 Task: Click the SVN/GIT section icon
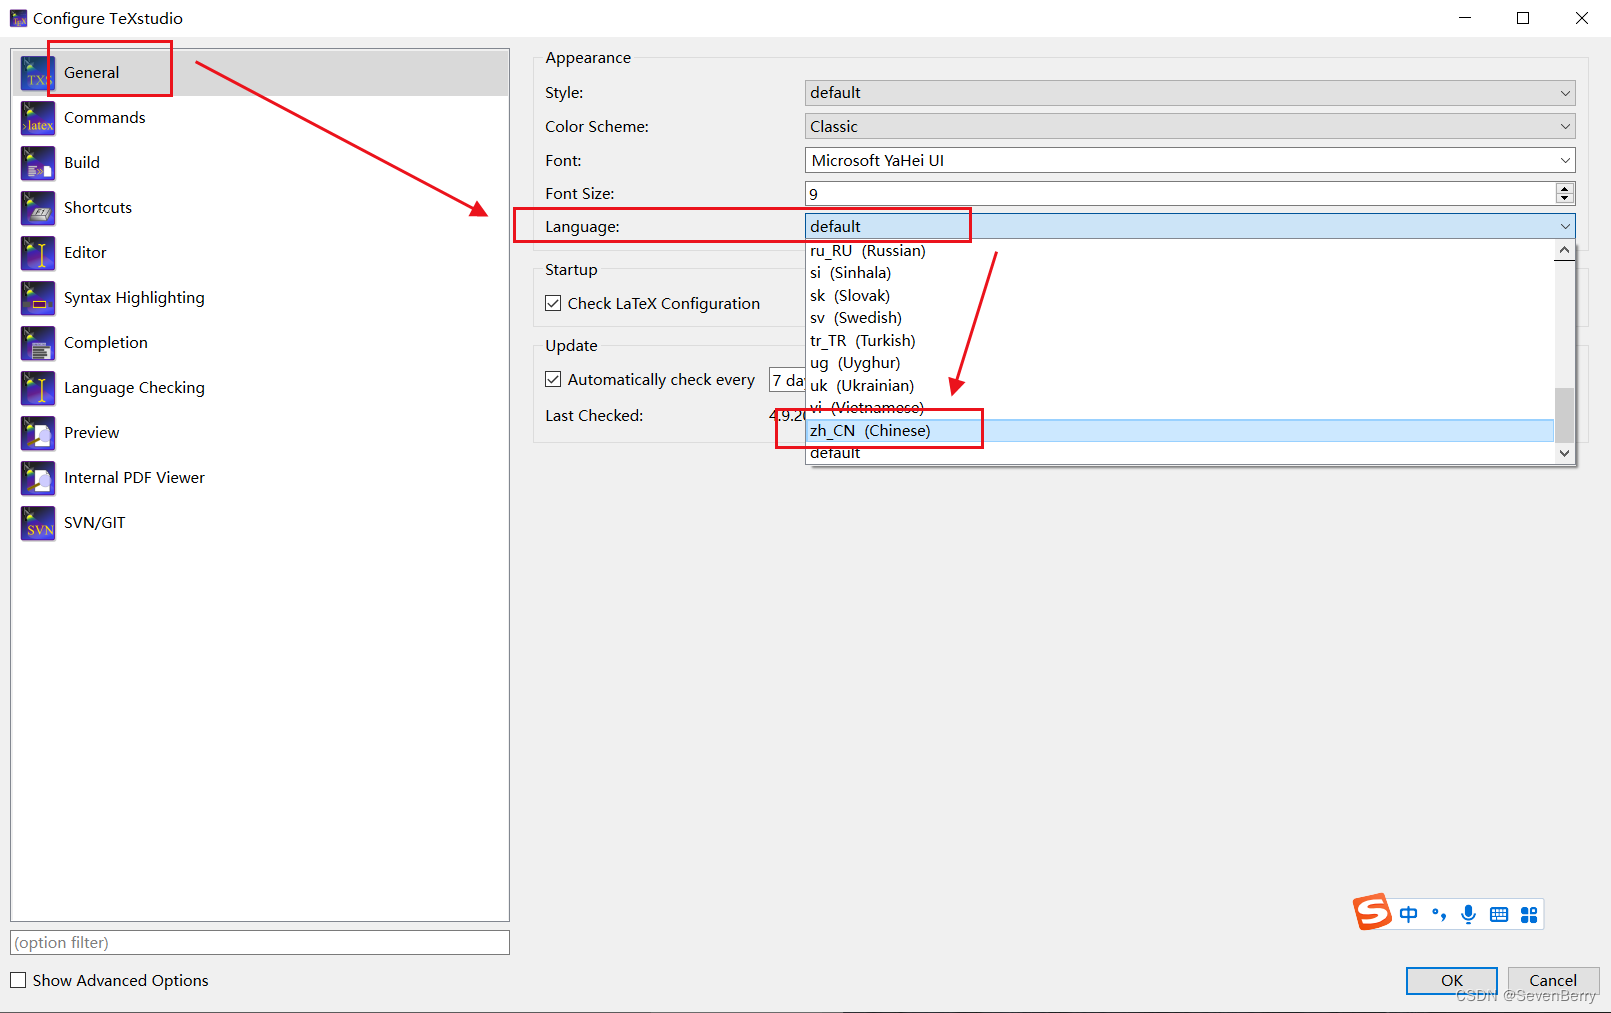(38, 523)
